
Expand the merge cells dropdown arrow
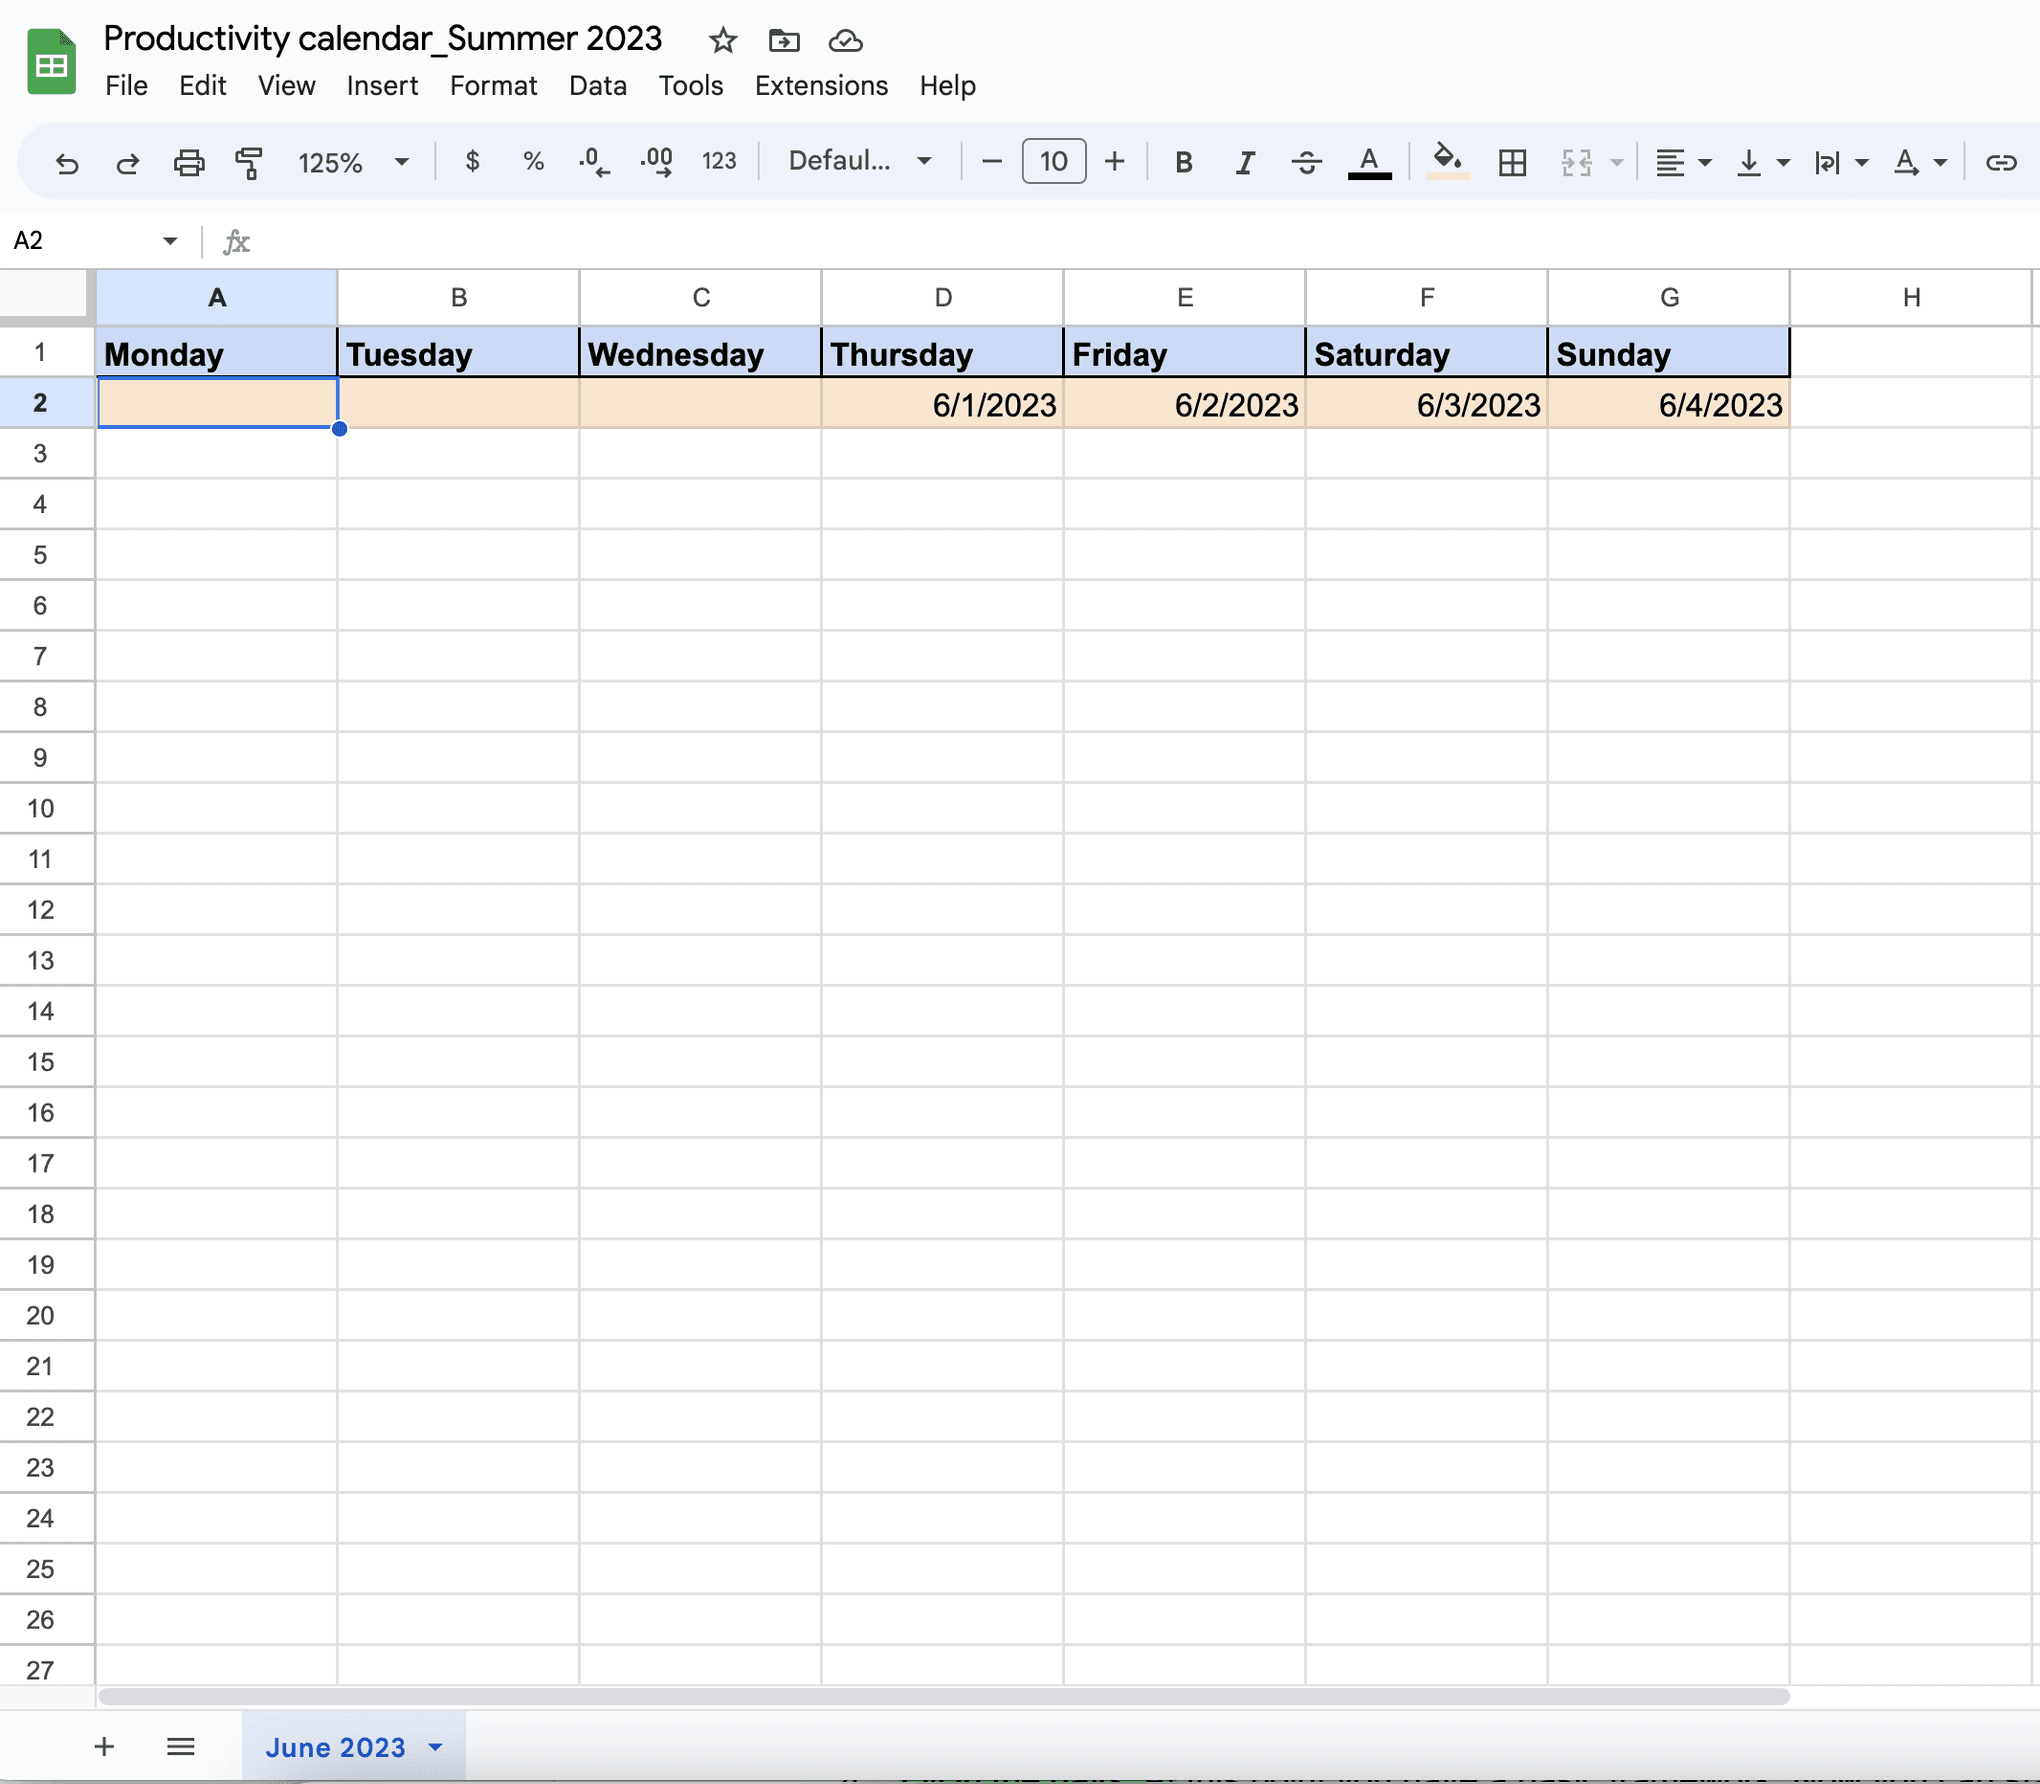tap(1616, 162)
